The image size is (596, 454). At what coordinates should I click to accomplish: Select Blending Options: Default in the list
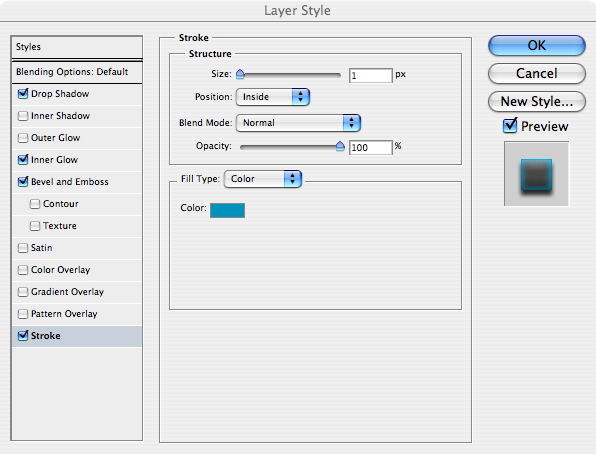click(x=77, y=72)
